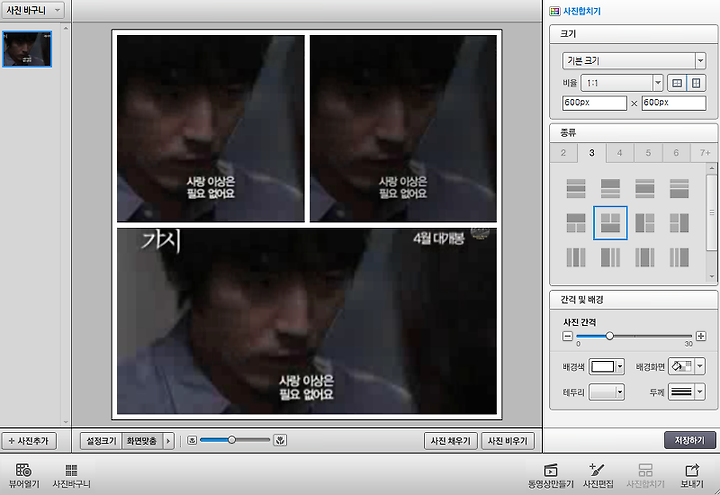This screenshot has height=495, width=720.
Task: Choose the three equal columns layout
Action: (x=576, y=257)
